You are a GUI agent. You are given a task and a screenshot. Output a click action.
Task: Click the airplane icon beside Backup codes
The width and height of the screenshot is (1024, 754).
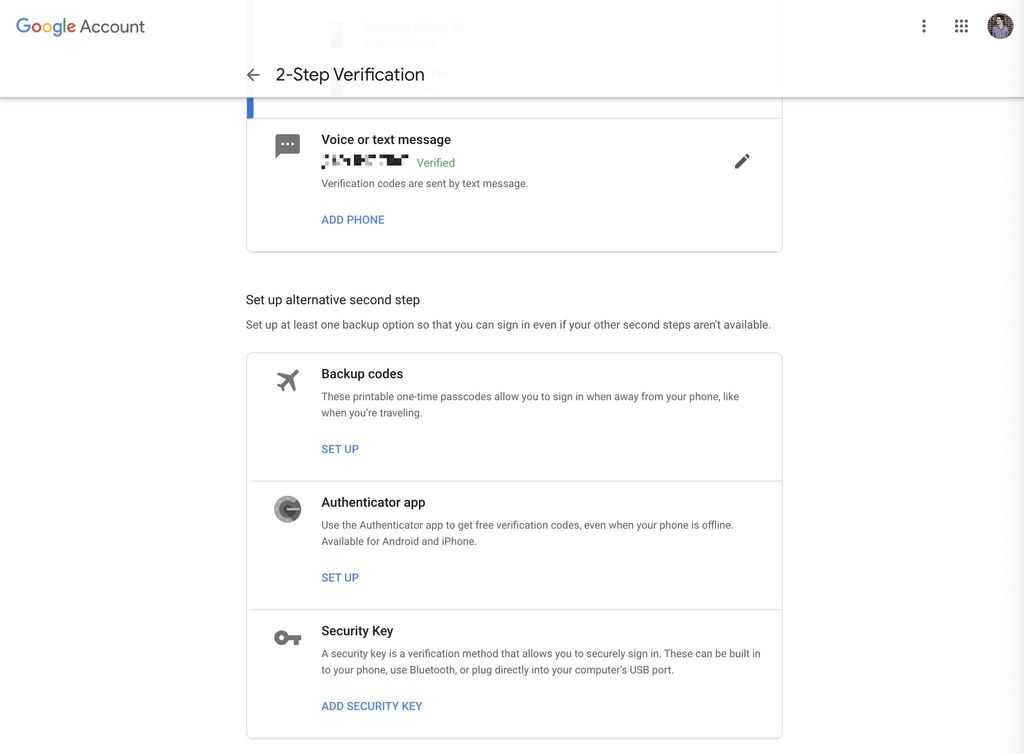[x=287, y=380]
